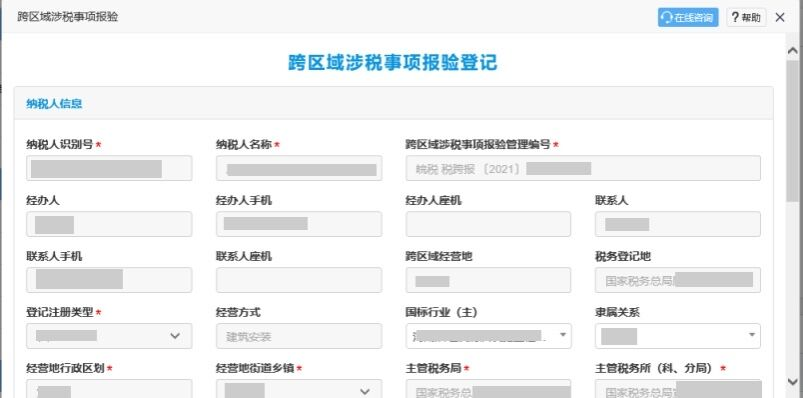
Task: Open the 登记注册类型 dropdown
Action: click(x=109, y=336)
